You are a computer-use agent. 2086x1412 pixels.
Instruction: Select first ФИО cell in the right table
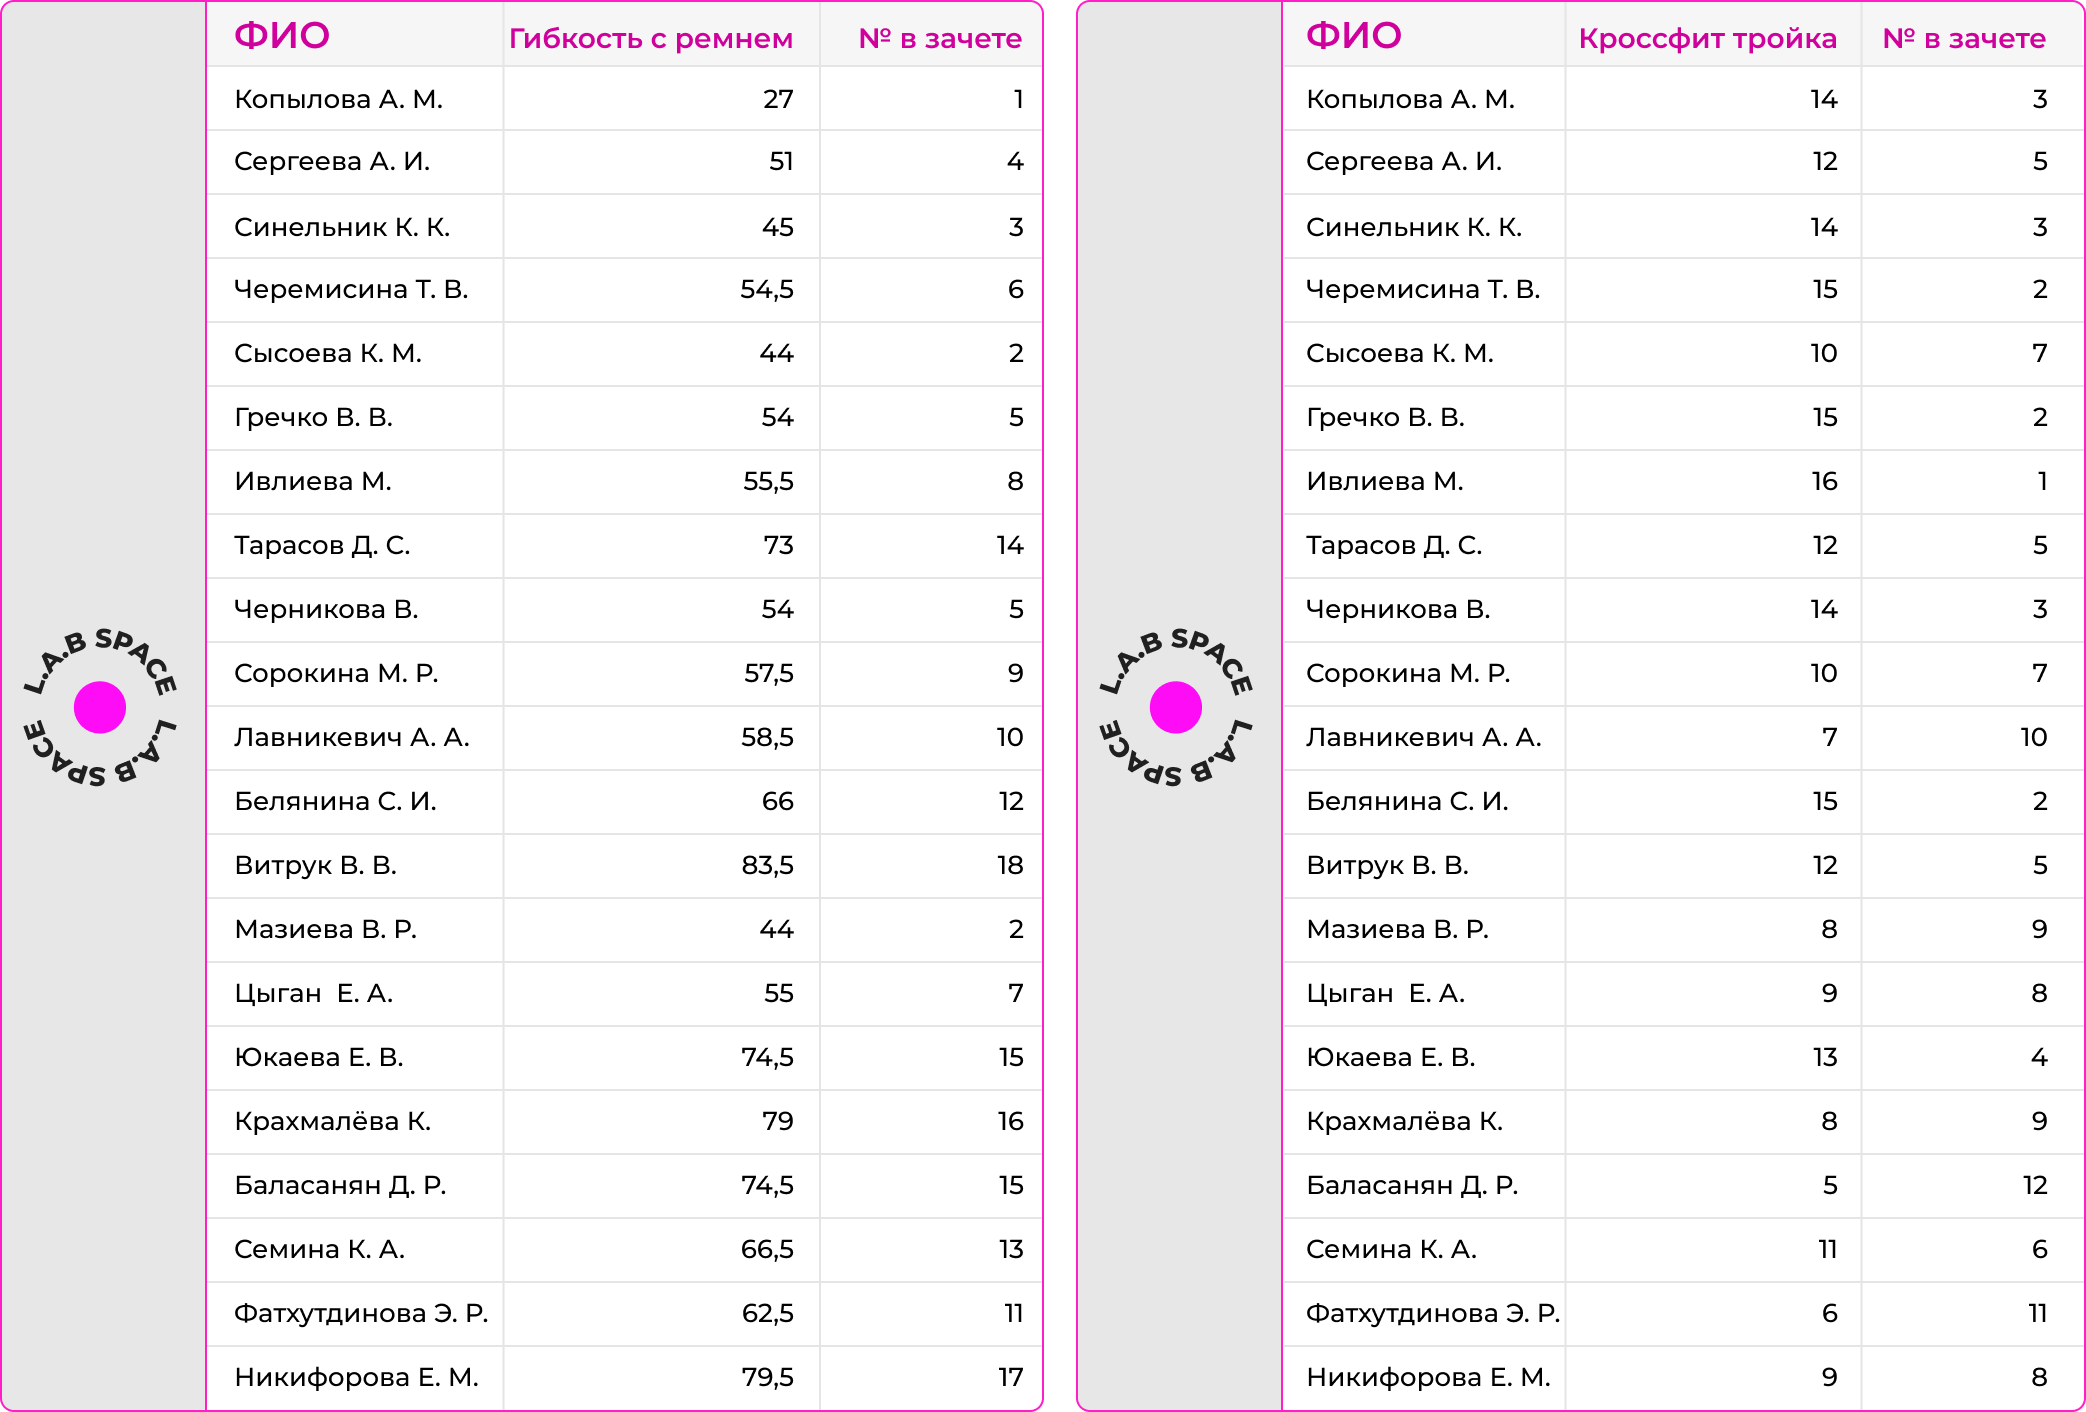pos(1424,98)
